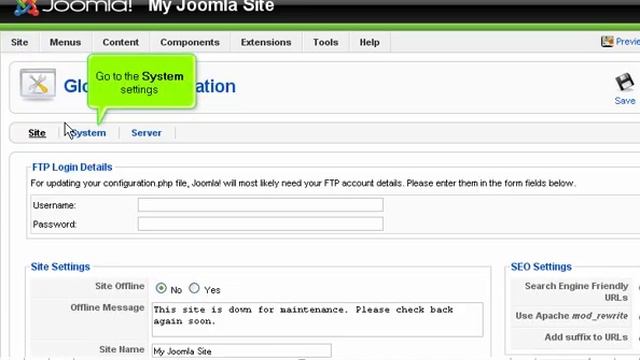640x360 pixels.
Task: Click the FTP Password field
Action: click(260, 224)
